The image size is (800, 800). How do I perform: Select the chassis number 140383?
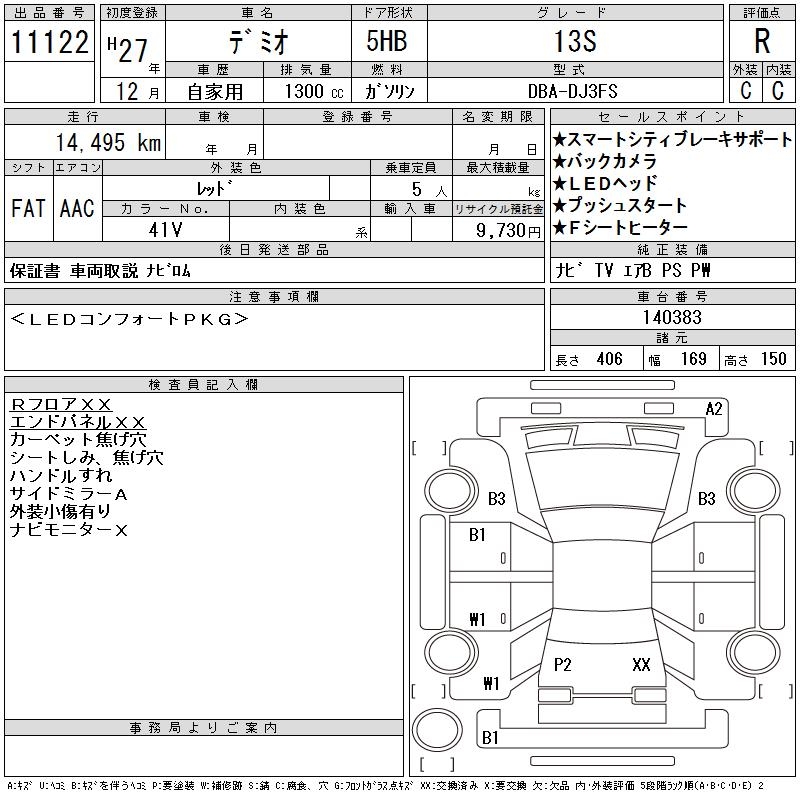pos(672,317)
